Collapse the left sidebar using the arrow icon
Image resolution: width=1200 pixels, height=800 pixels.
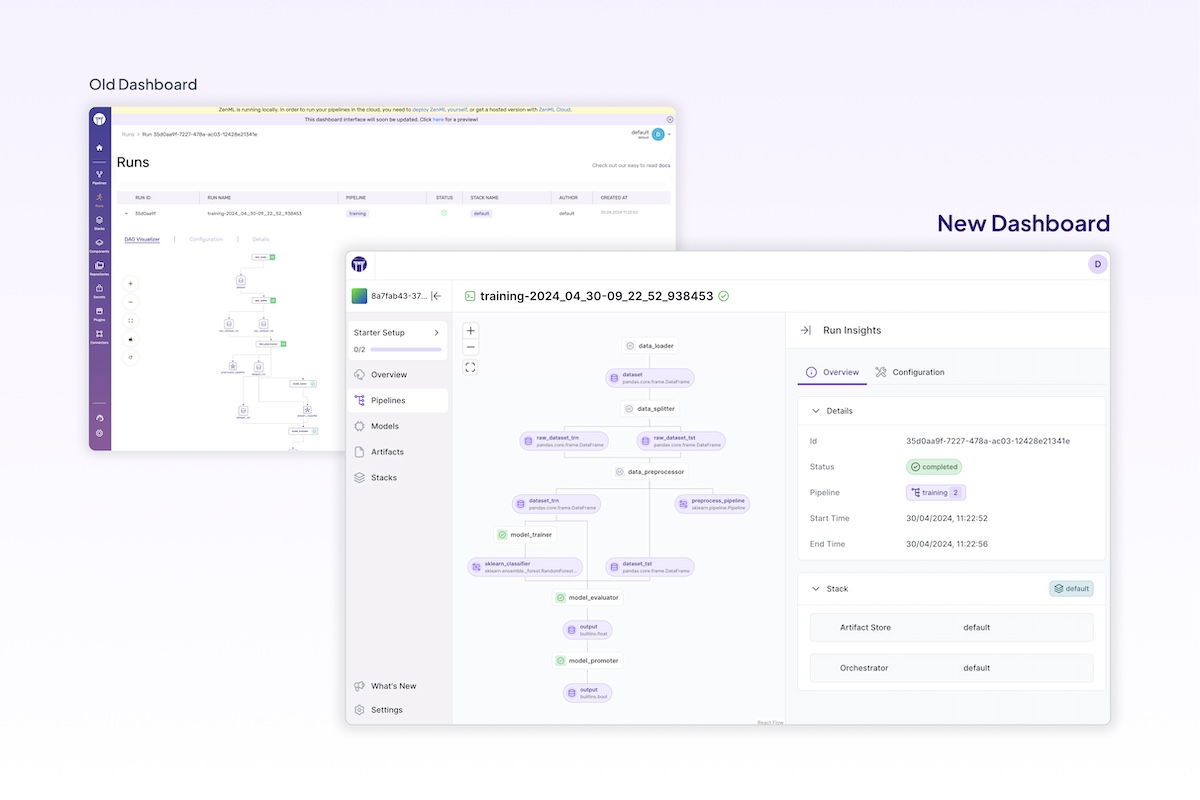pos(436,295)
